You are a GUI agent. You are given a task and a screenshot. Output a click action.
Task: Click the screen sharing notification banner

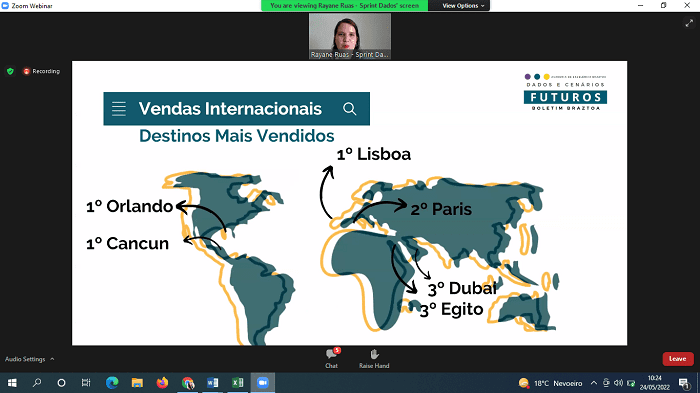pyautogui.click(x=344, y=6)
